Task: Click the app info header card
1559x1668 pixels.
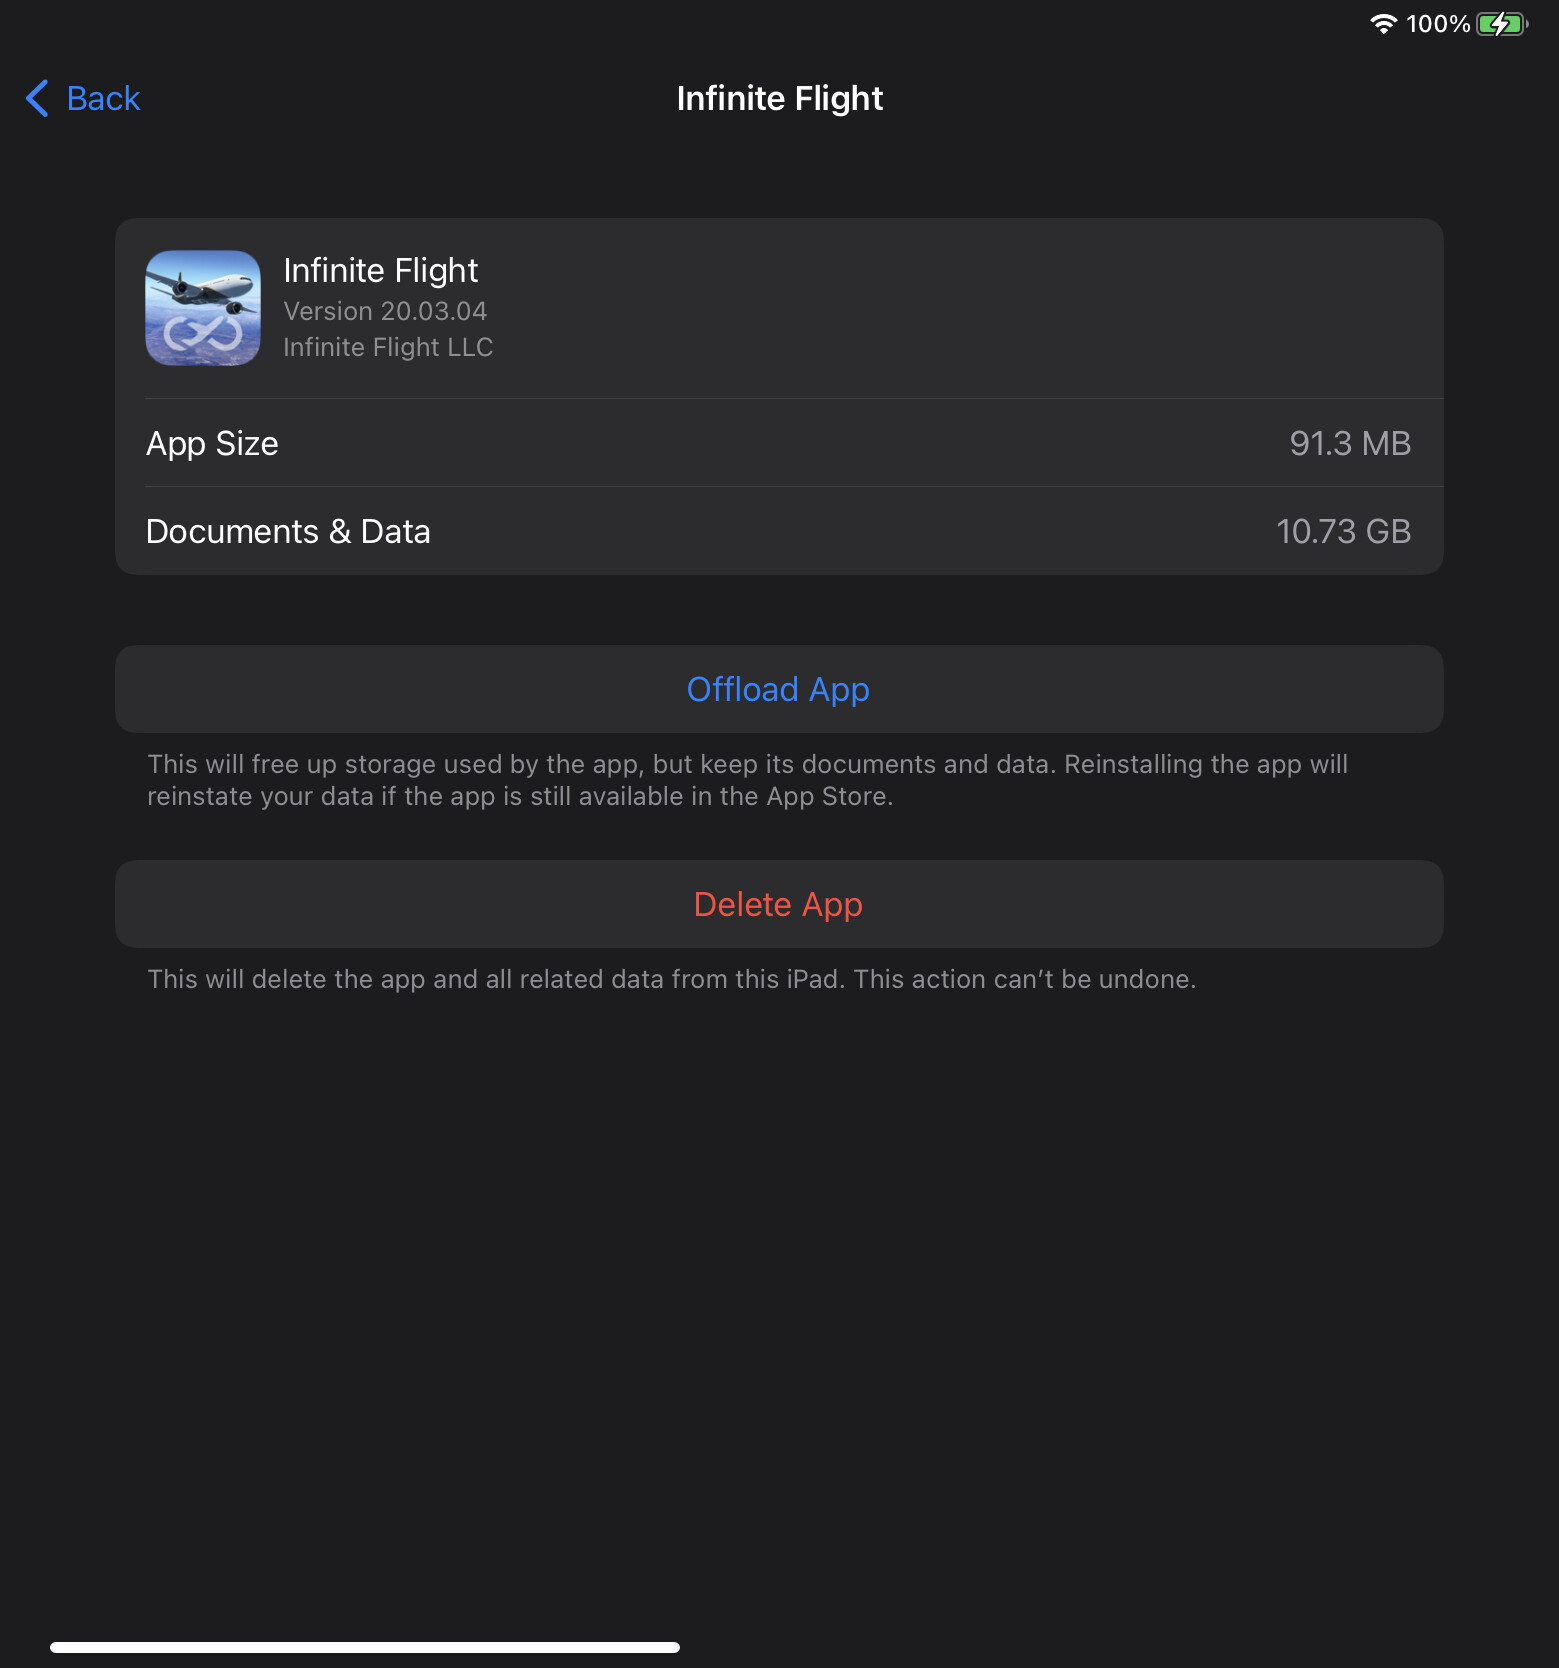Action: click(779, 308)
